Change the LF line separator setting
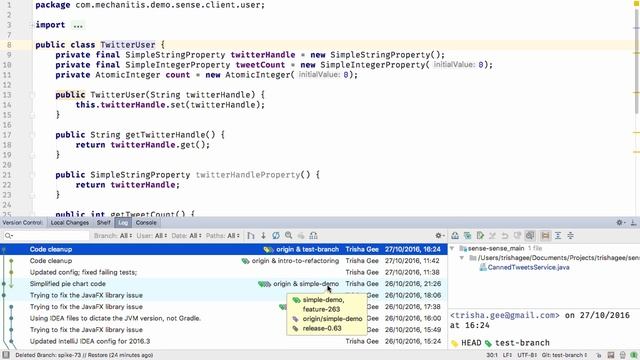The width and height of the screenshot is (640, 360). click(507, 355)
